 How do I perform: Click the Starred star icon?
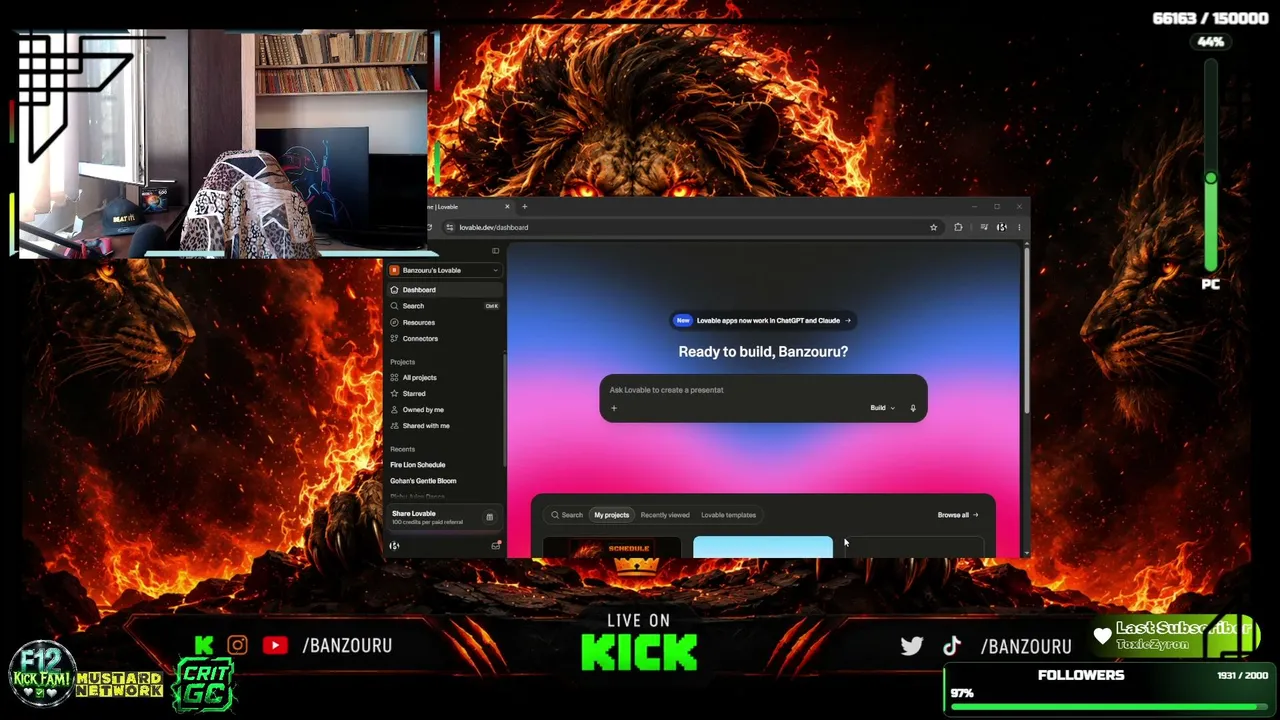(x=394, y=394)
